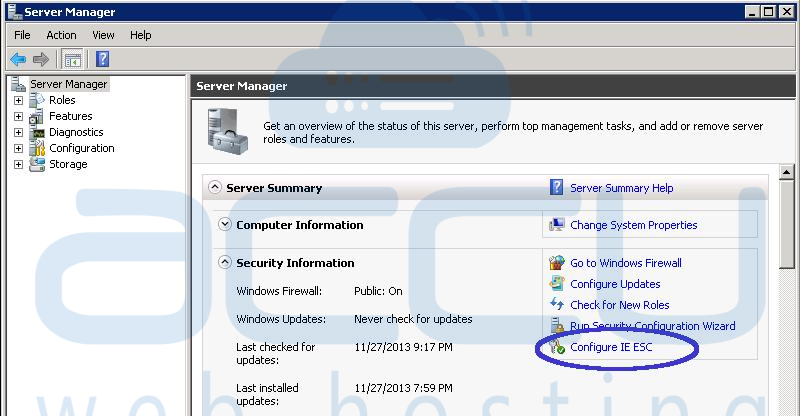Viewport: 800px width, 416px height.
Task: Click the 'Last installed updates:' label
Action: (267, 394)
